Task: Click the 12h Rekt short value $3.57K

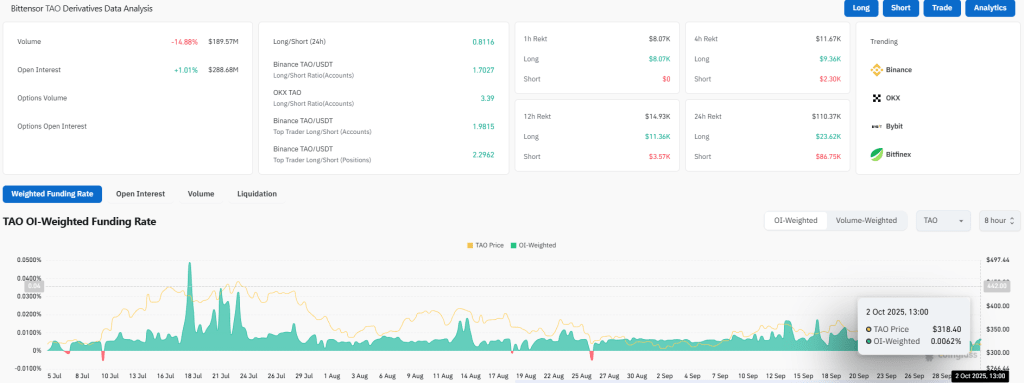Action: pyautogui.click(x=660, y=156)
